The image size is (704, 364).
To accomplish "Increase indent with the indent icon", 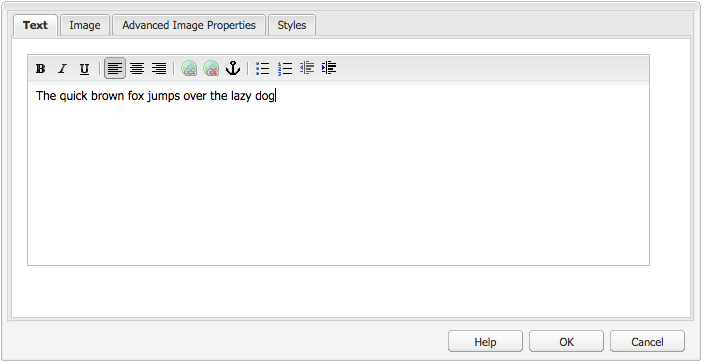I will pos(329,68).
